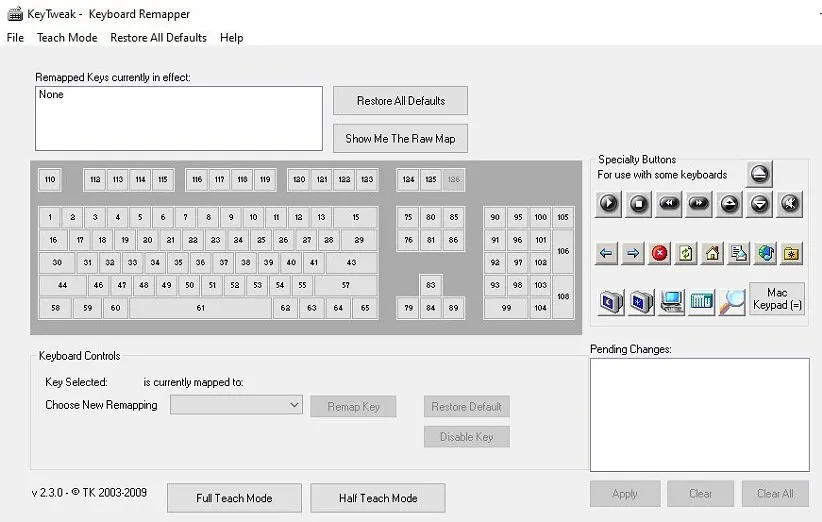Viewport: 822px width, 522px height.
Task: Click the Mute specialty button
Action: 790,203
